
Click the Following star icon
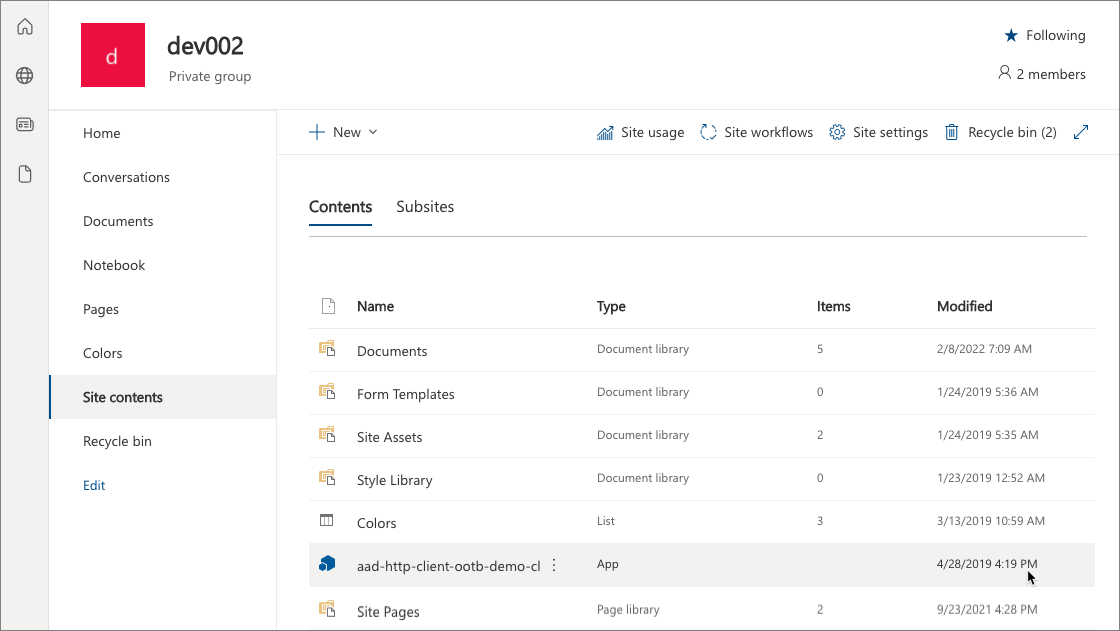pyautogui.click(x=1011, y=35)
